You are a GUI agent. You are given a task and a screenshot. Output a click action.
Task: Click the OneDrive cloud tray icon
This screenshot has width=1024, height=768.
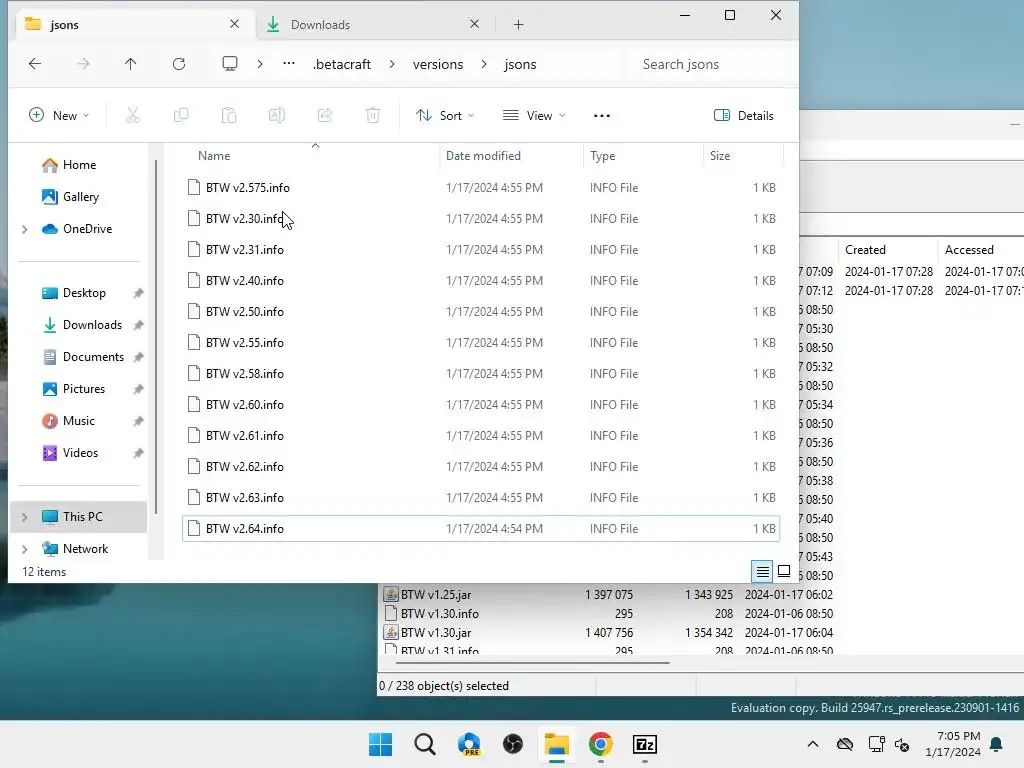pos(844,744)
